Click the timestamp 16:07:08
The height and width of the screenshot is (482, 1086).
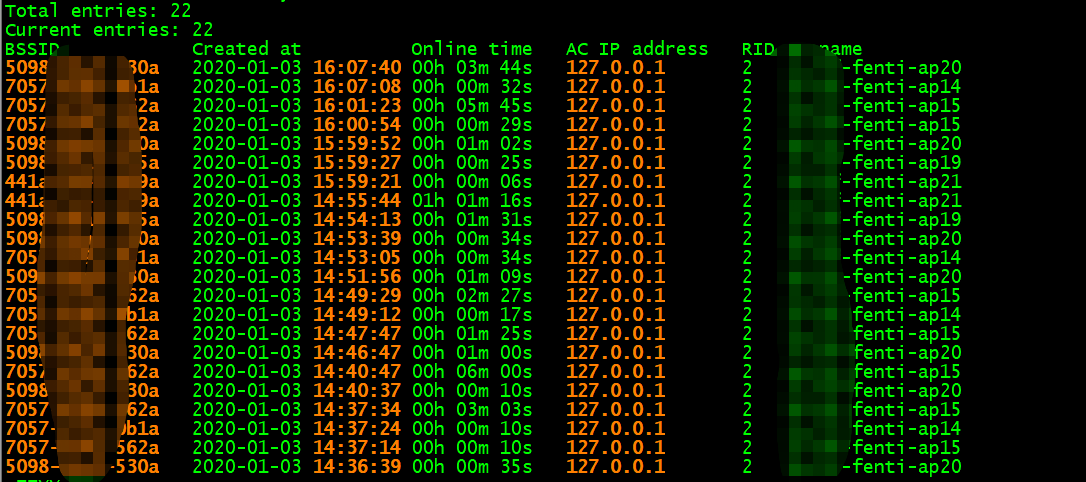coord(357,87)
